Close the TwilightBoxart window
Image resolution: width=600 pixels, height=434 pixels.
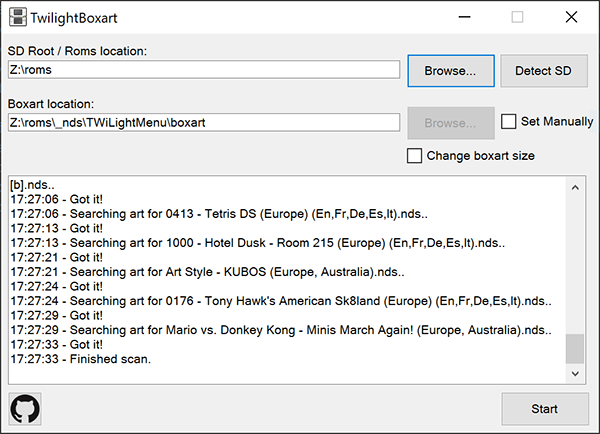[x=571, y=17]
